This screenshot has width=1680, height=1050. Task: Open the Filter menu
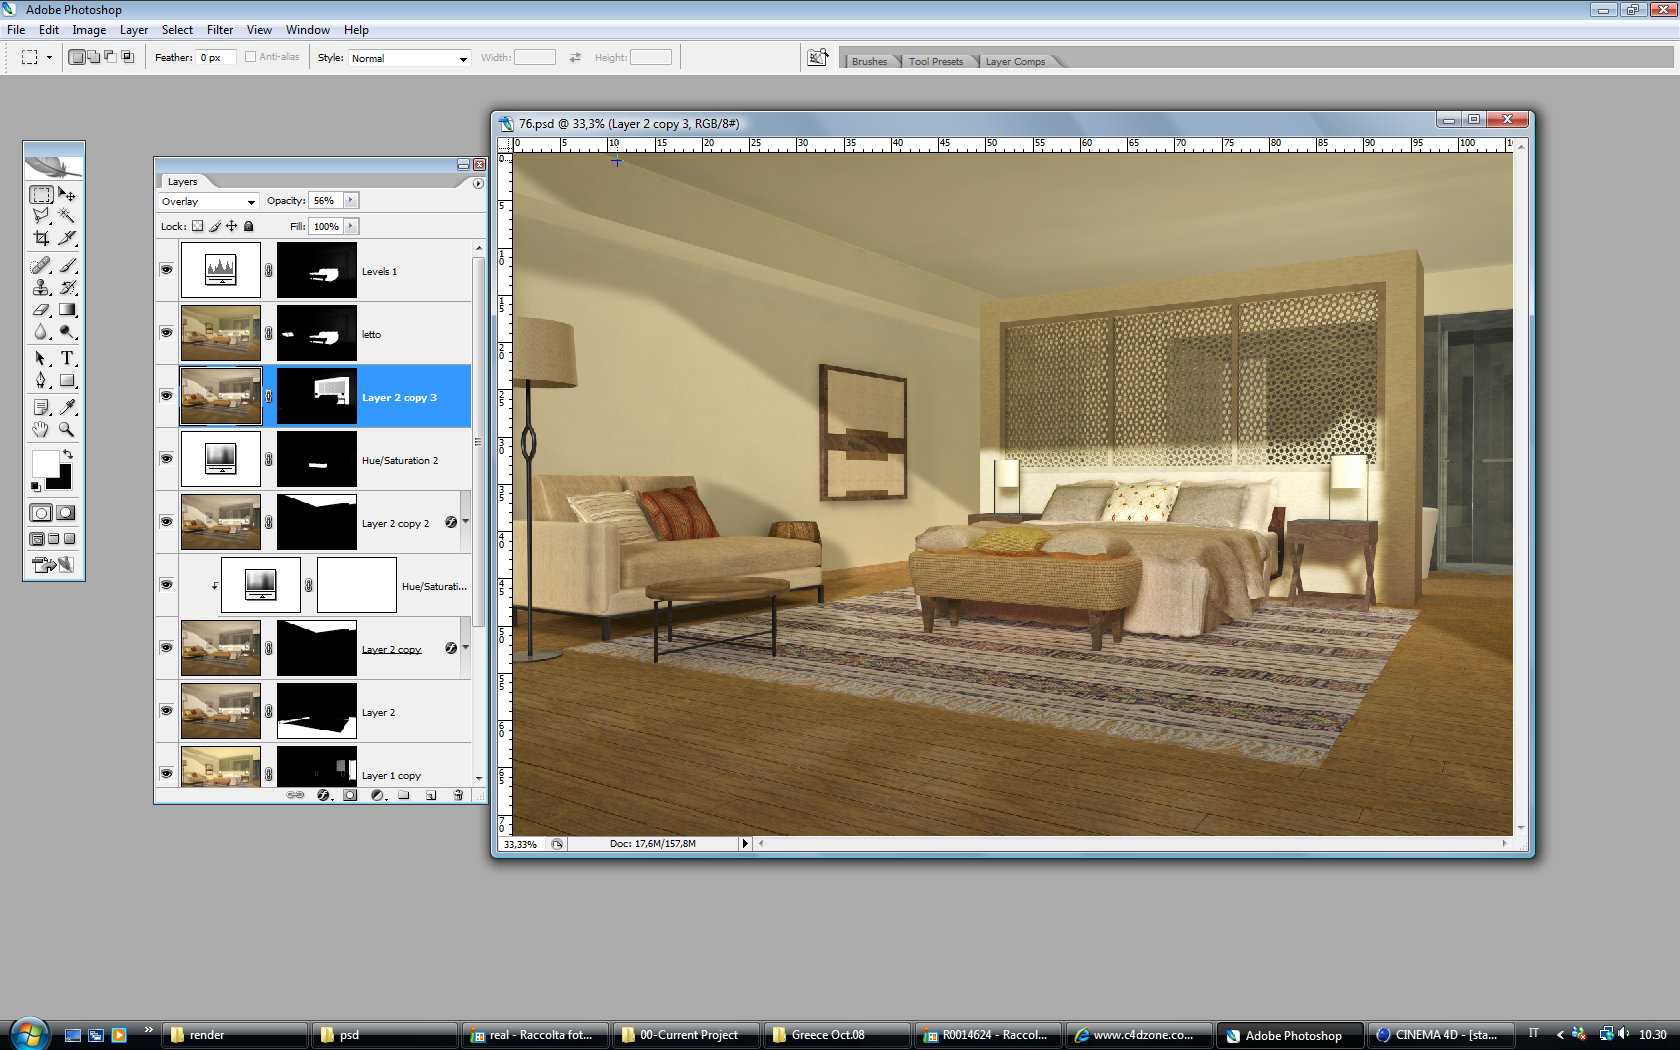click(x=220, y=30)
